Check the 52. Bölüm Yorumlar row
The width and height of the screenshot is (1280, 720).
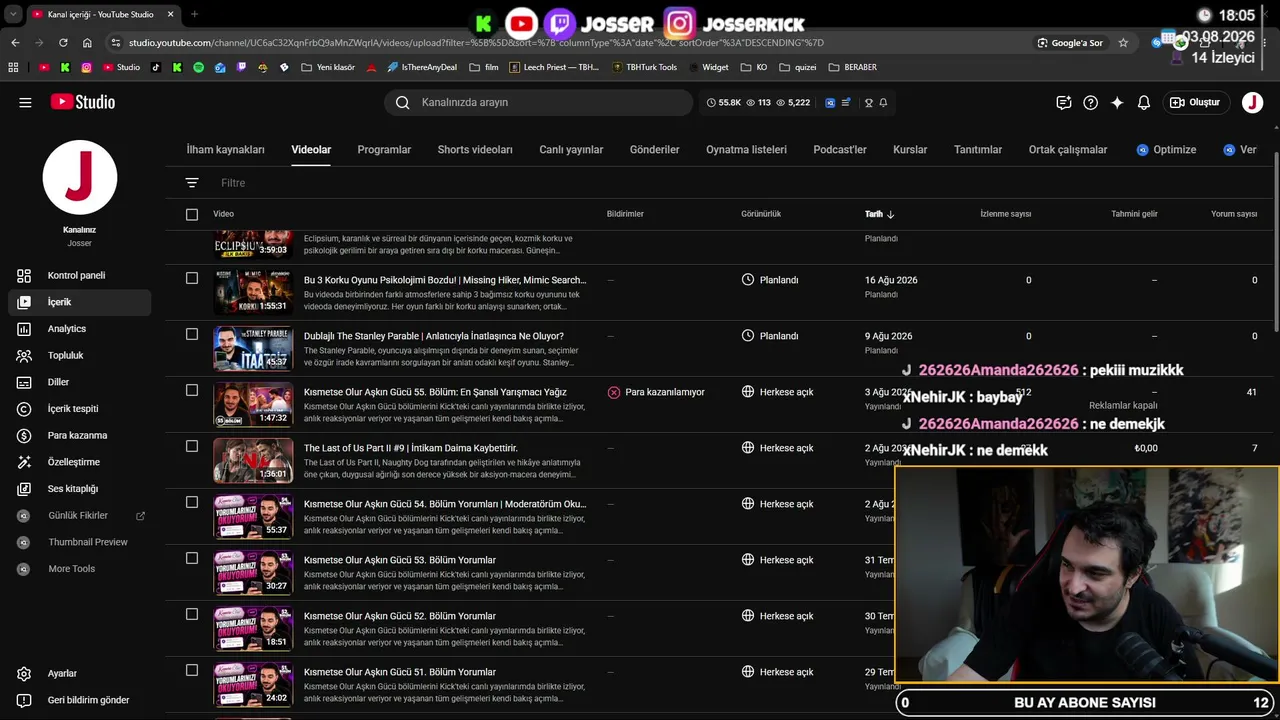click(192, 614)
